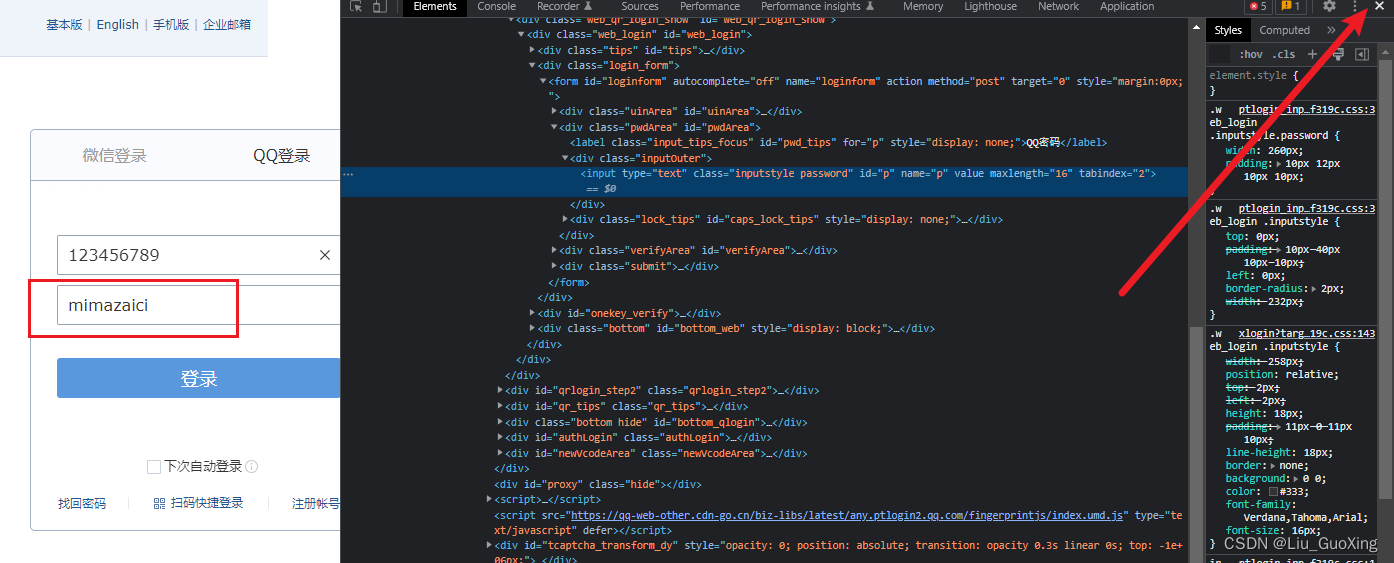Click the English link
1394x563 pixels.
coord(118,25)
